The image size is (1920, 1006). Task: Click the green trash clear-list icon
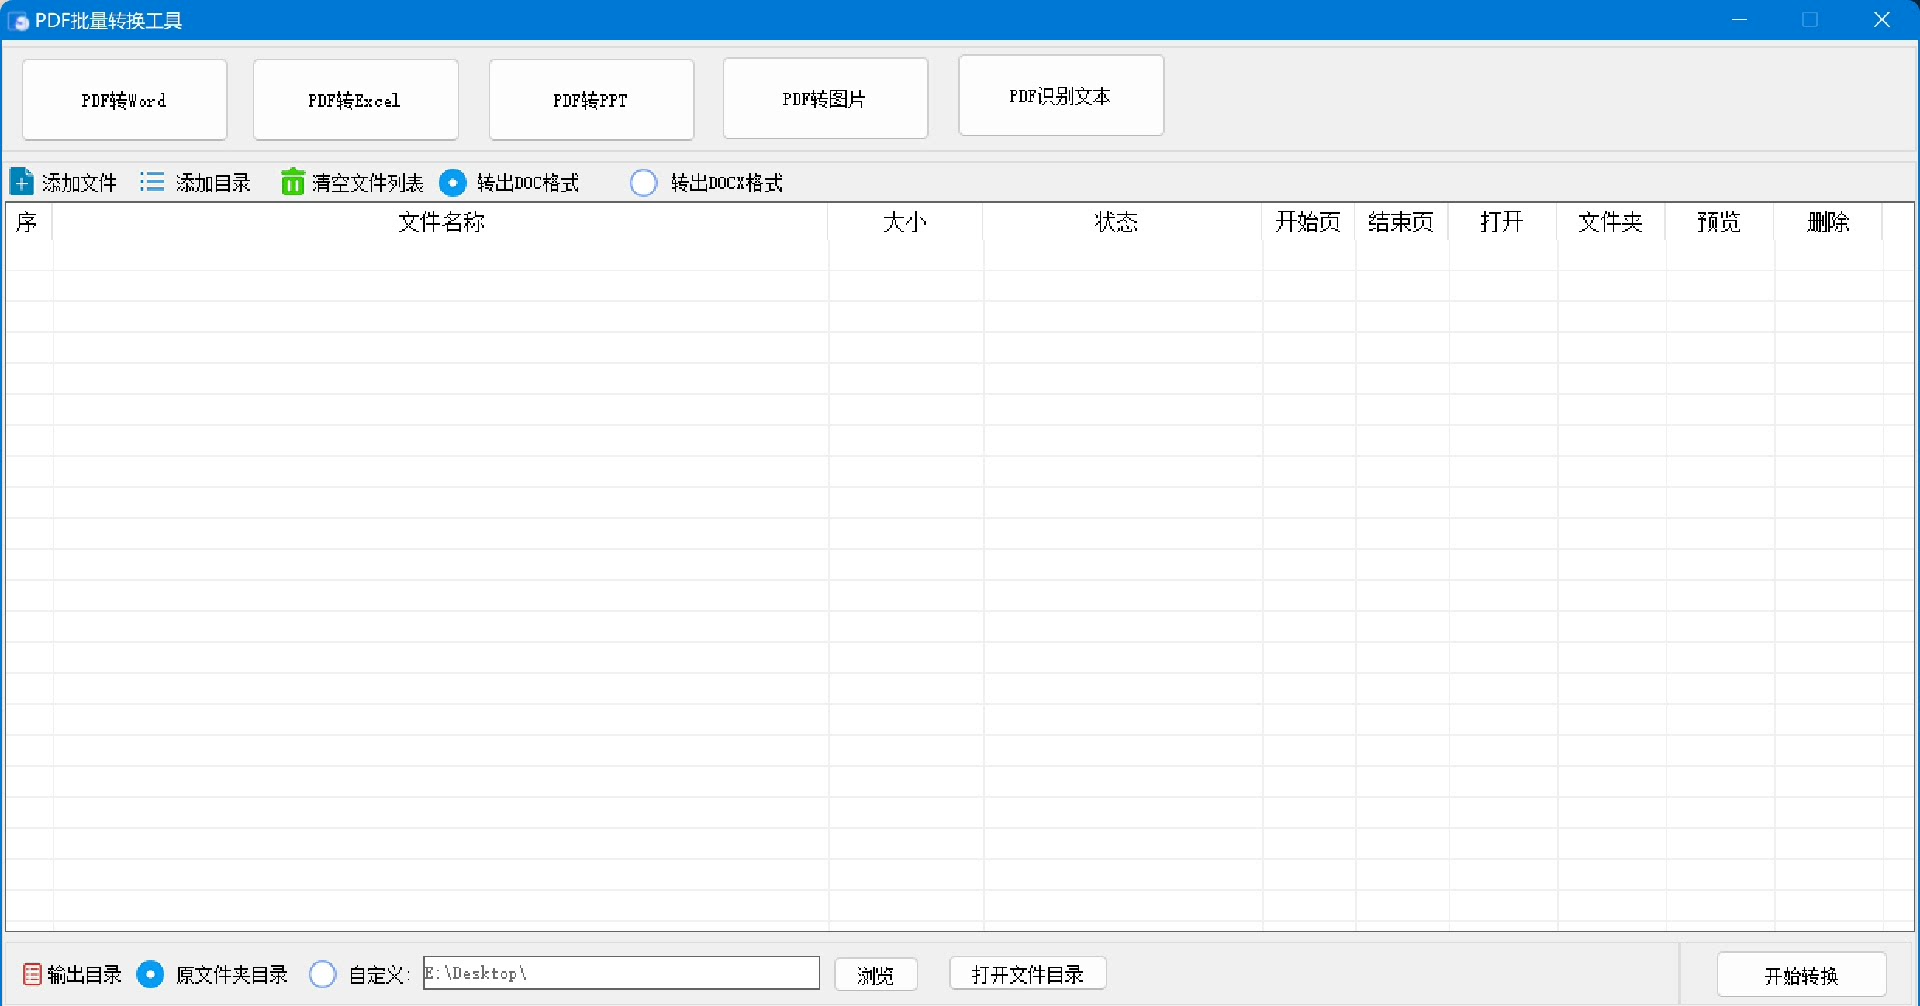[292, 182]
